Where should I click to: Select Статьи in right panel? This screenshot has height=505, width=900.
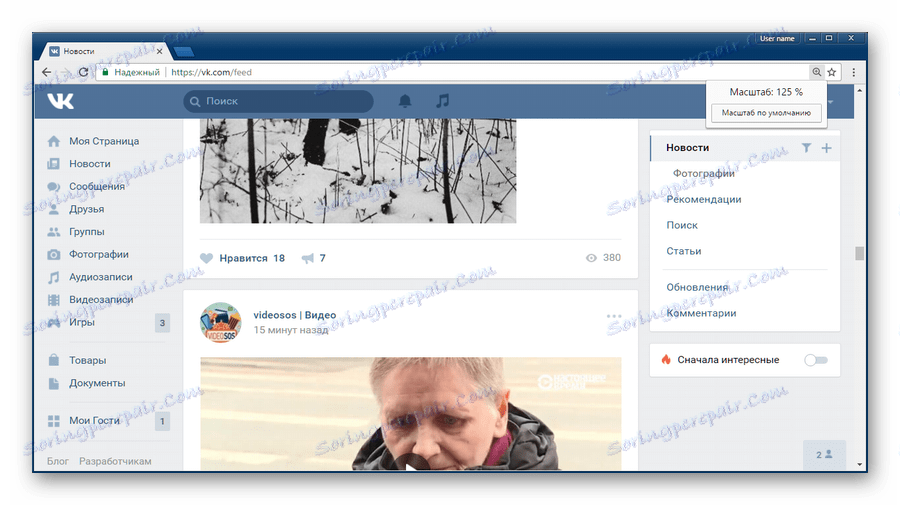tap(684, 251)
